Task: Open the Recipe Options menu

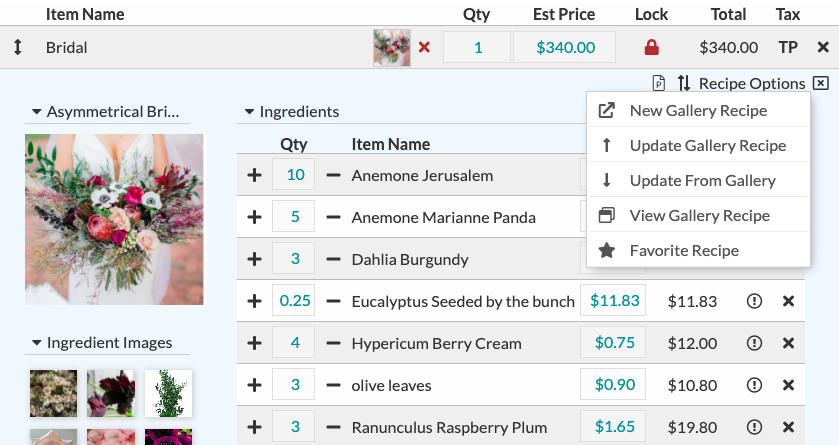Action: [x=741, y=83]
